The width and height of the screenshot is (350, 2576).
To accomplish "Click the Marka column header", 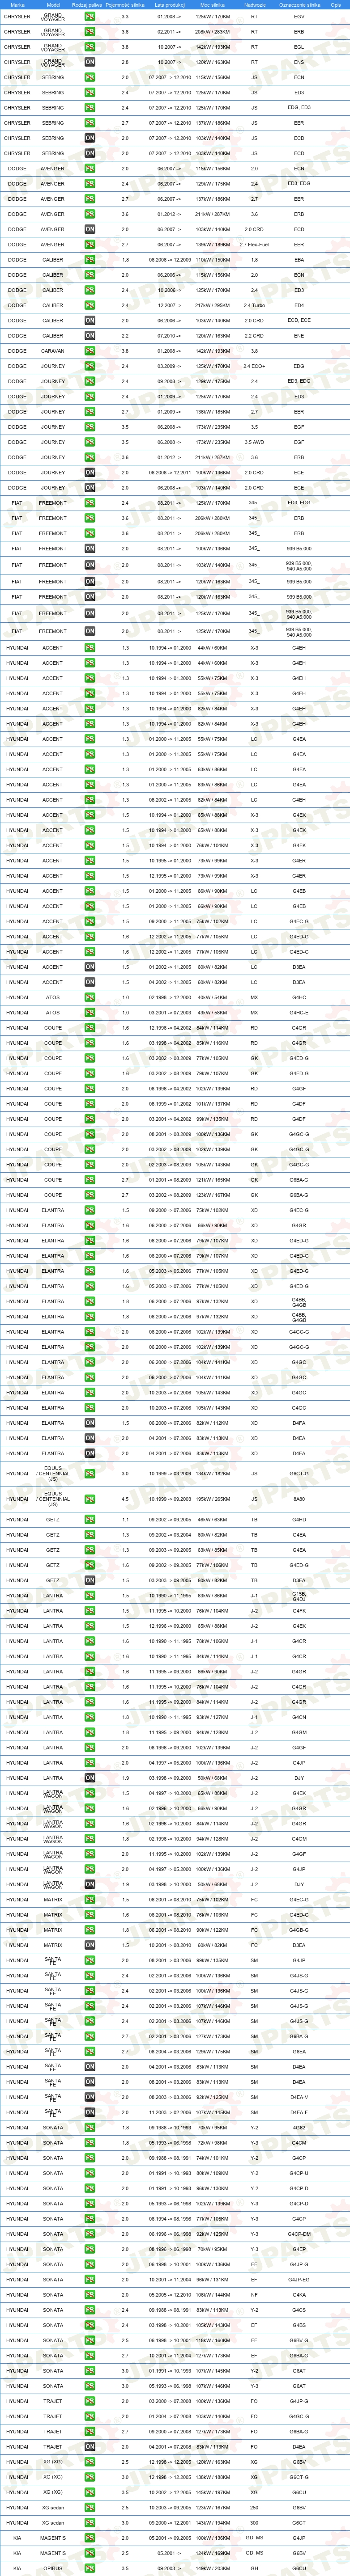I will coord(17,5).
